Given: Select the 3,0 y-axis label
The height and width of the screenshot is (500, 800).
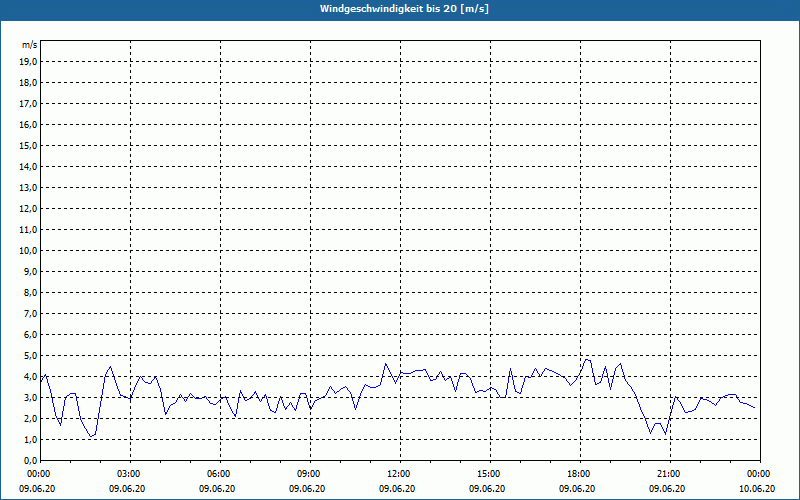Looking at the screenshot, I should point(30,397).
